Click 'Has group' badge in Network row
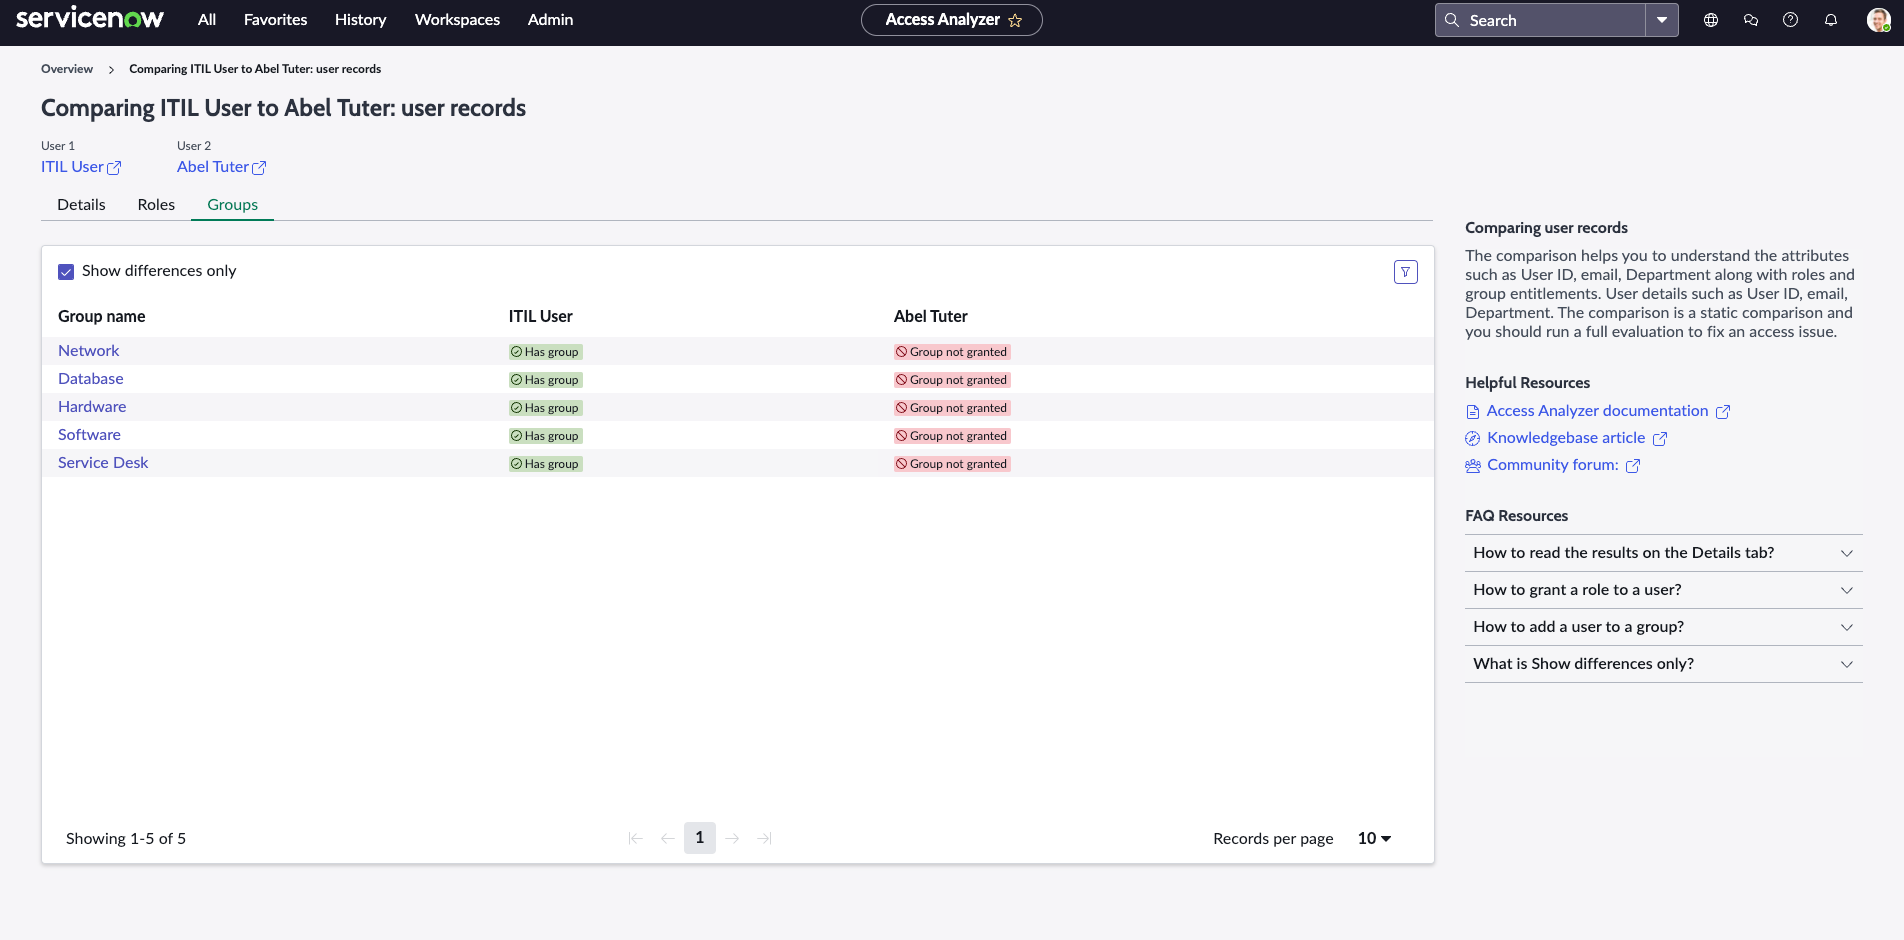The image size is (1904, 940). 545,352
